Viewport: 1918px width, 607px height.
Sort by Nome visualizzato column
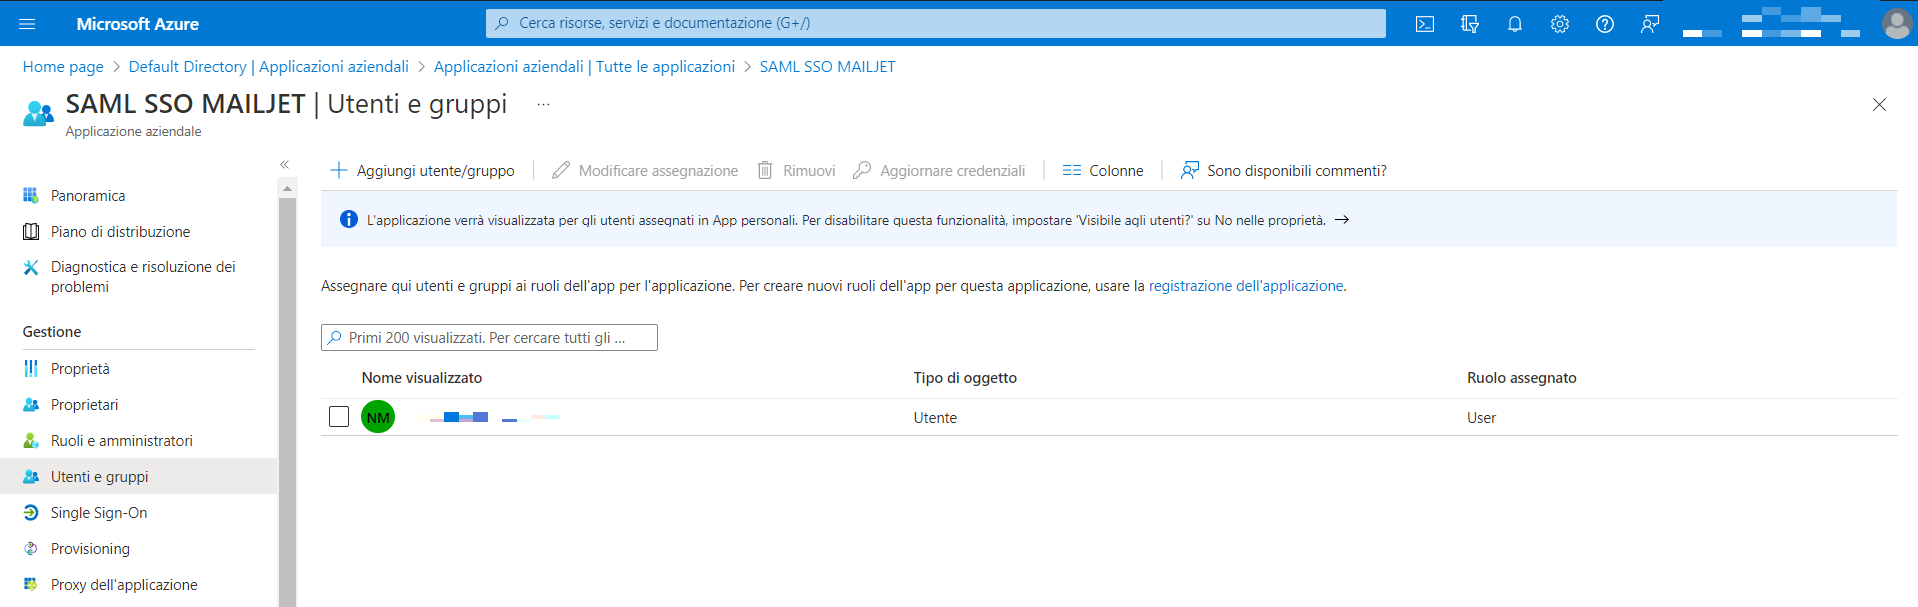pos(422,378)
